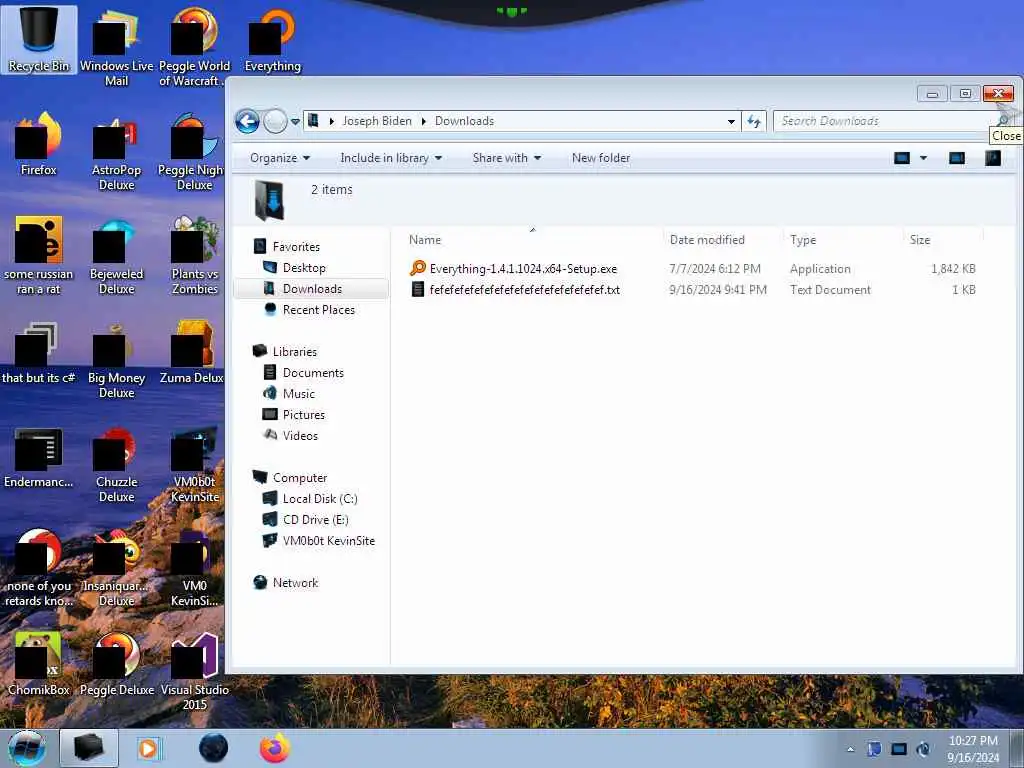This screenshot has width=1024, height=768.
Task: Open AstroPop Deluxe desktop shortcut
Action: point(116,152)
